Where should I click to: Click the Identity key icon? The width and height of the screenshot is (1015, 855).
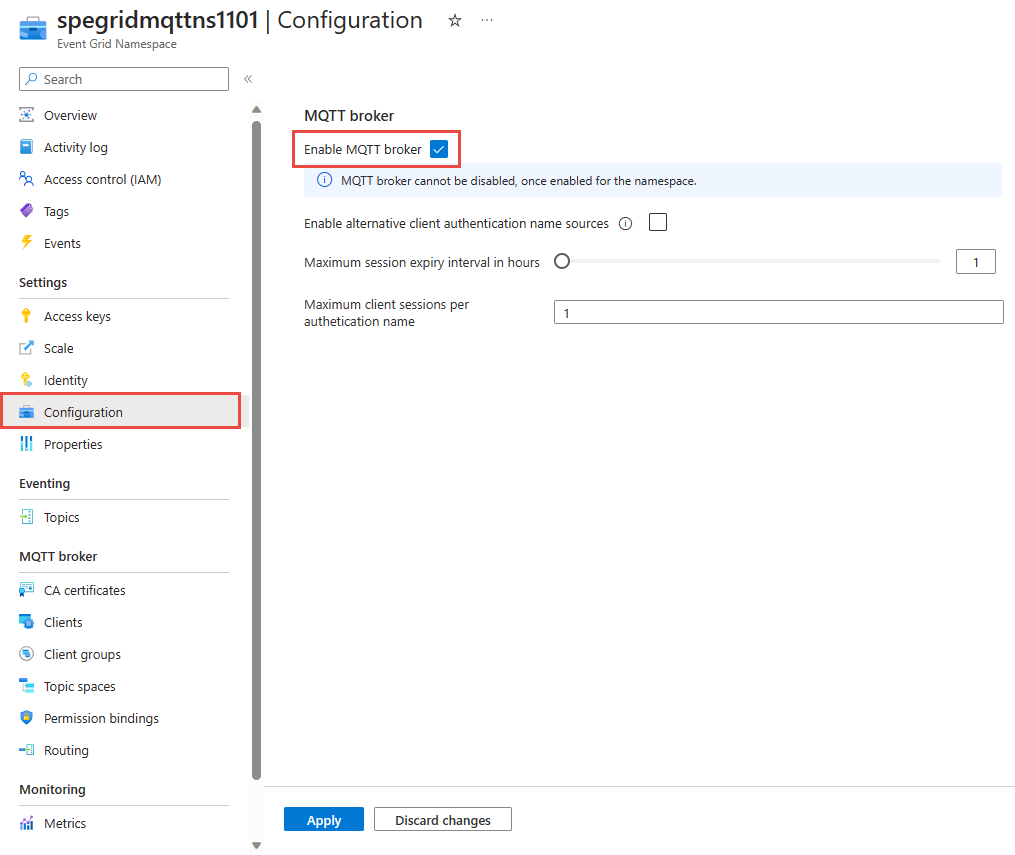pyautogui.click(x=27, y=380)
